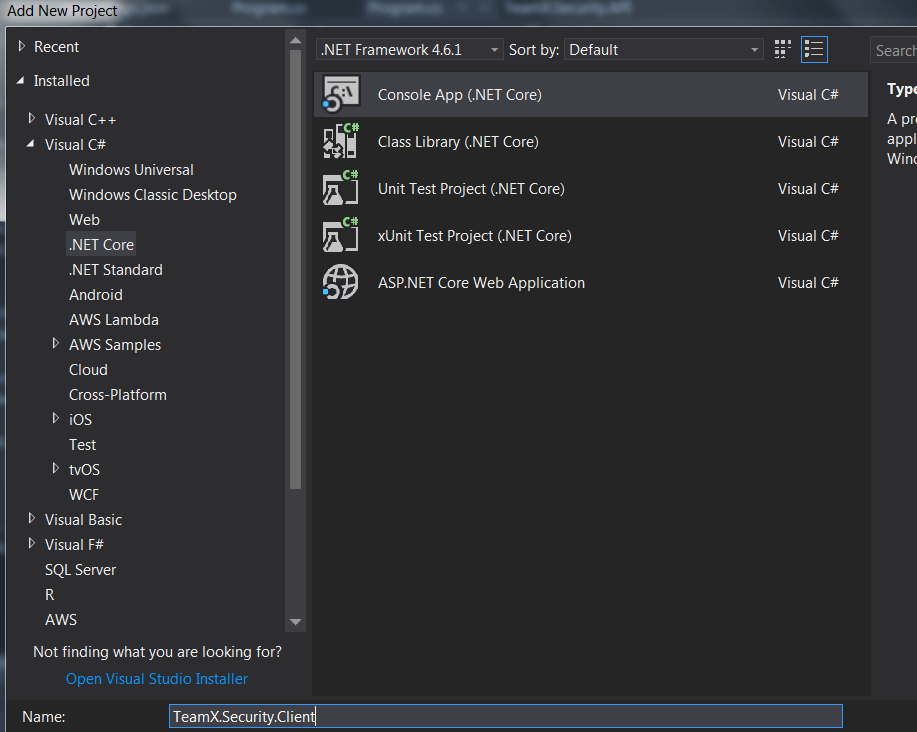This screenshot has width=917, height=732.
Task: Expand the tvOS node
Action: coord(55,469)
